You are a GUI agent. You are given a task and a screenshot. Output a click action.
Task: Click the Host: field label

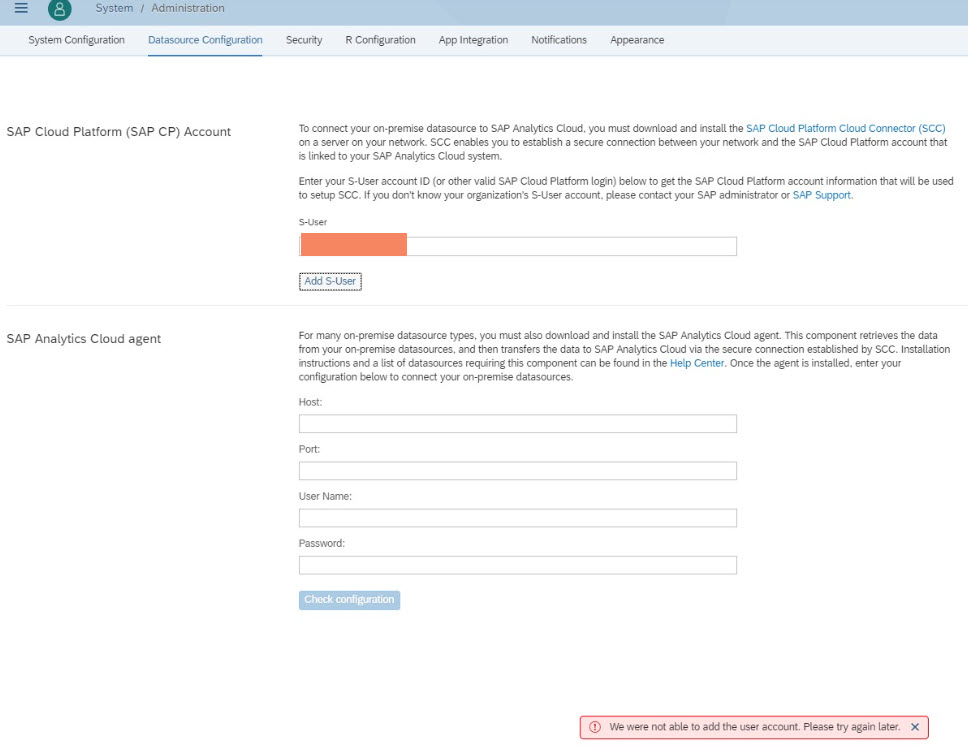click(x=311, y=402)
